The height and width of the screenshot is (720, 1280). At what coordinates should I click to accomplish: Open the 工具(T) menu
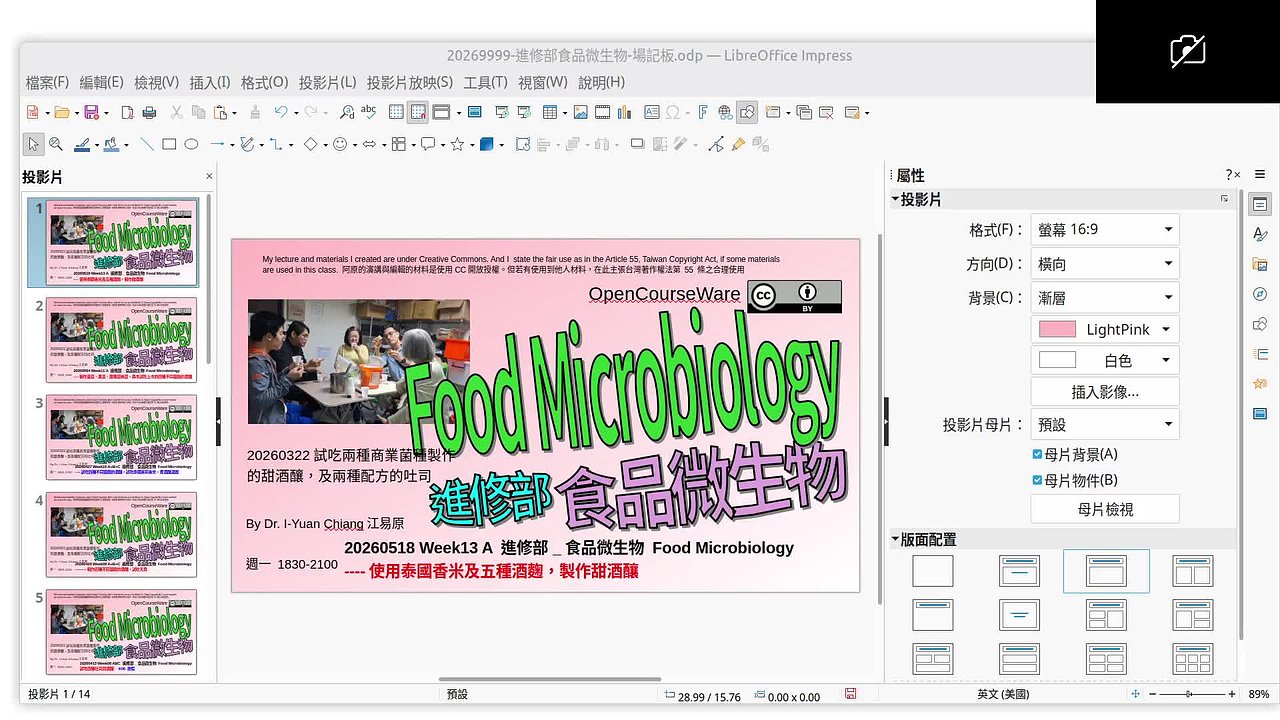tap(485, 82)
